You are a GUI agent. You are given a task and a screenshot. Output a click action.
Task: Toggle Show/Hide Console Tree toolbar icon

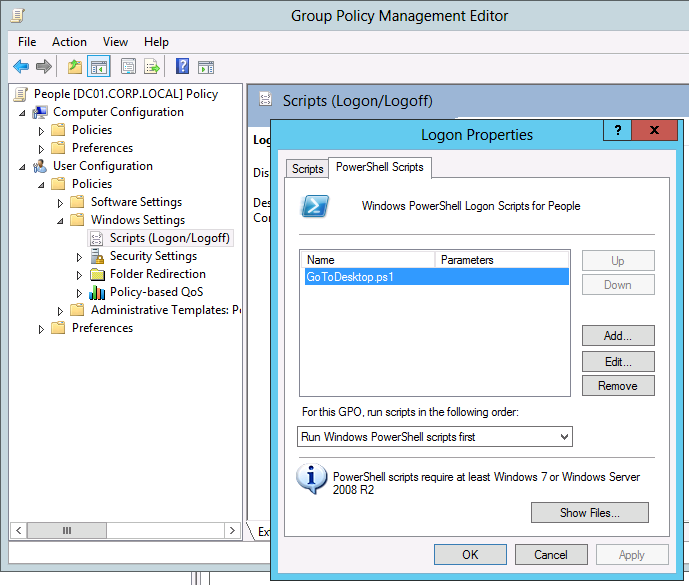(x=99, y=67)
